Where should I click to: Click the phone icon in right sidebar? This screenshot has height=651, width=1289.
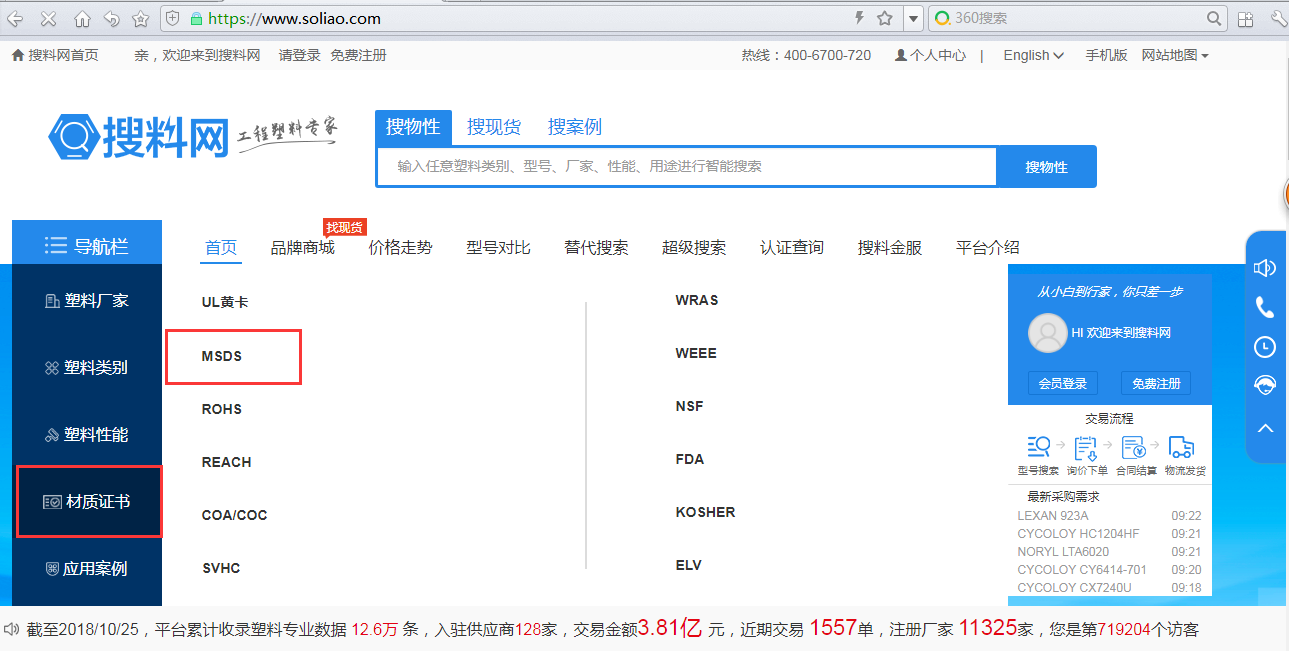(x=1265, y=307)
